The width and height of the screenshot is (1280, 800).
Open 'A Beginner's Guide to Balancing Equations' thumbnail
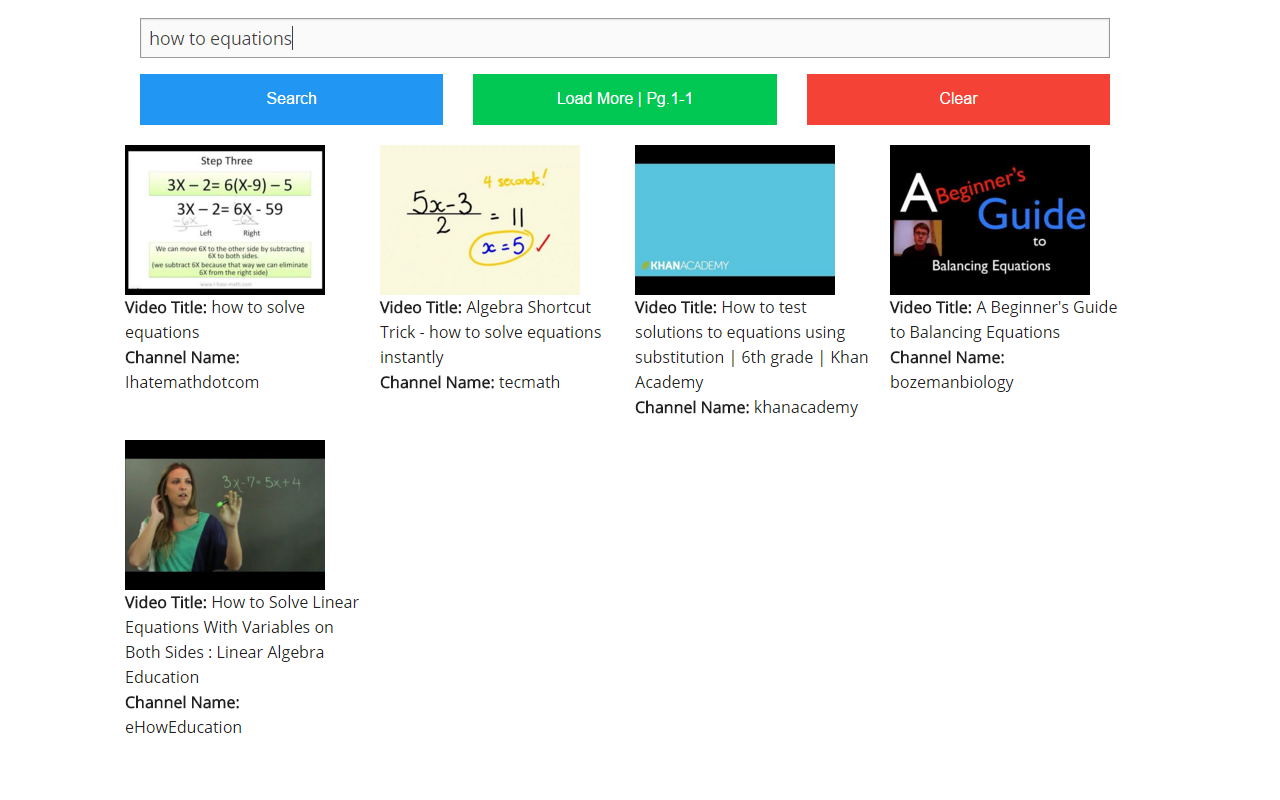pos(989,219)
